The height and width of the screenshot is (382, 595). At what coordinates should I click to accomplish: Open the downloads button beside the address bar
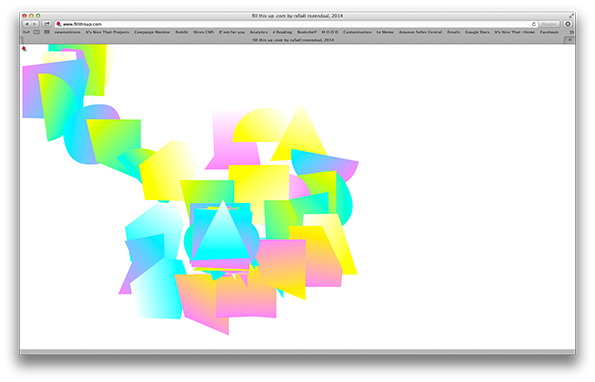pos(568,24)
